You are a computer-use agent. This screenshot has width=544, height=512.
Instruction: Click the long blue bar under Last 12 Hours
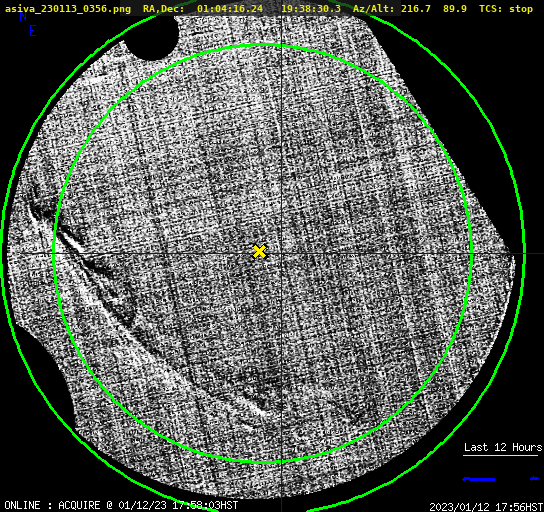pos(479,479)
